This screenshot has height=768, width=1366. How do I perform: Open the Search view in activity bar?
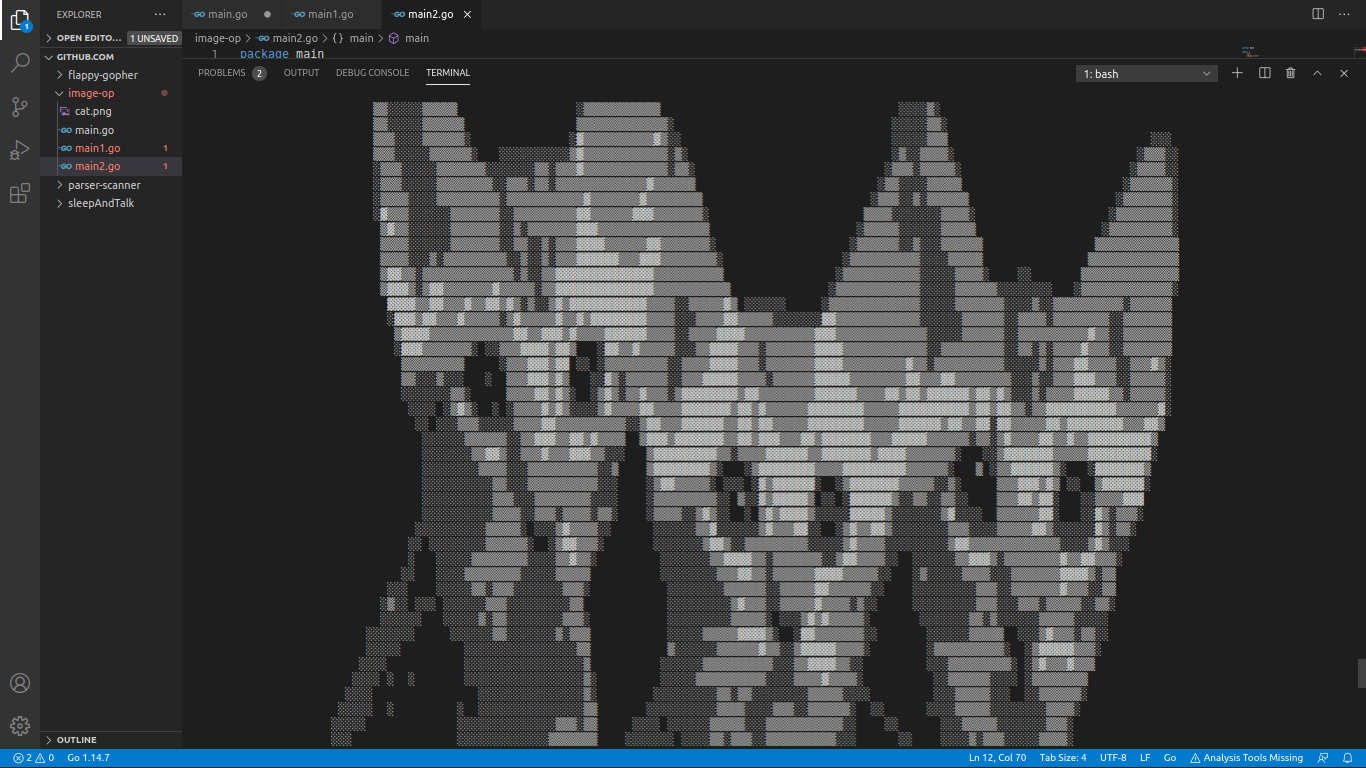[x=20, y=63]
